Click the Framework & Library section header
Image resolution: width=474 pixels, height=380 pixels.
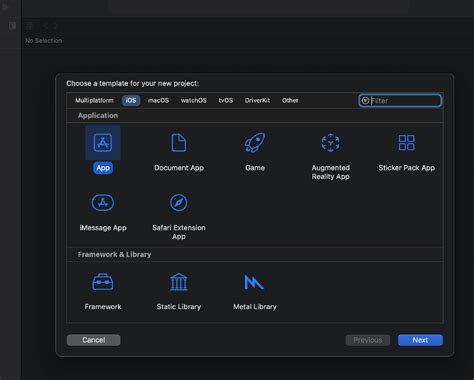point(114,254)
